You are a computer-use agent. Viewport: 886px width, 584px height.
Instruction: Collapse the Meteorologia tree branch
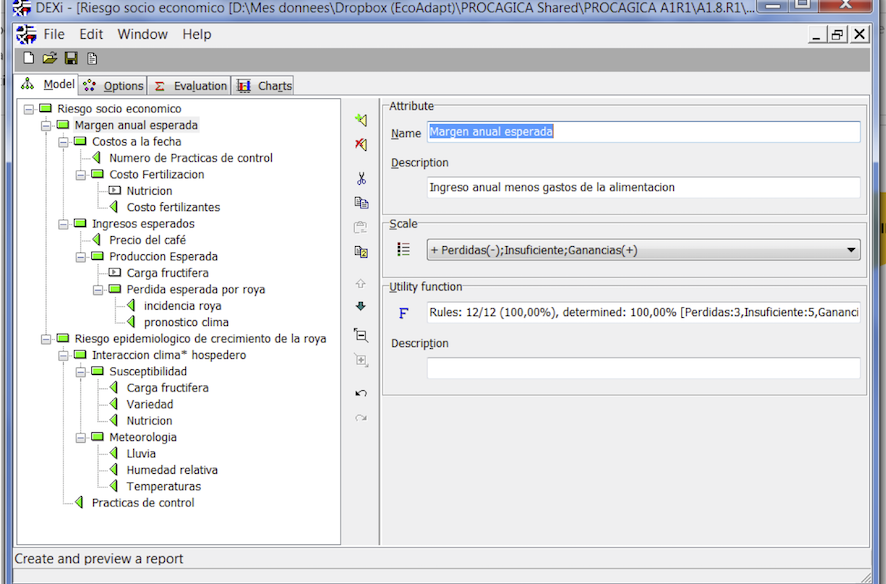80,437
